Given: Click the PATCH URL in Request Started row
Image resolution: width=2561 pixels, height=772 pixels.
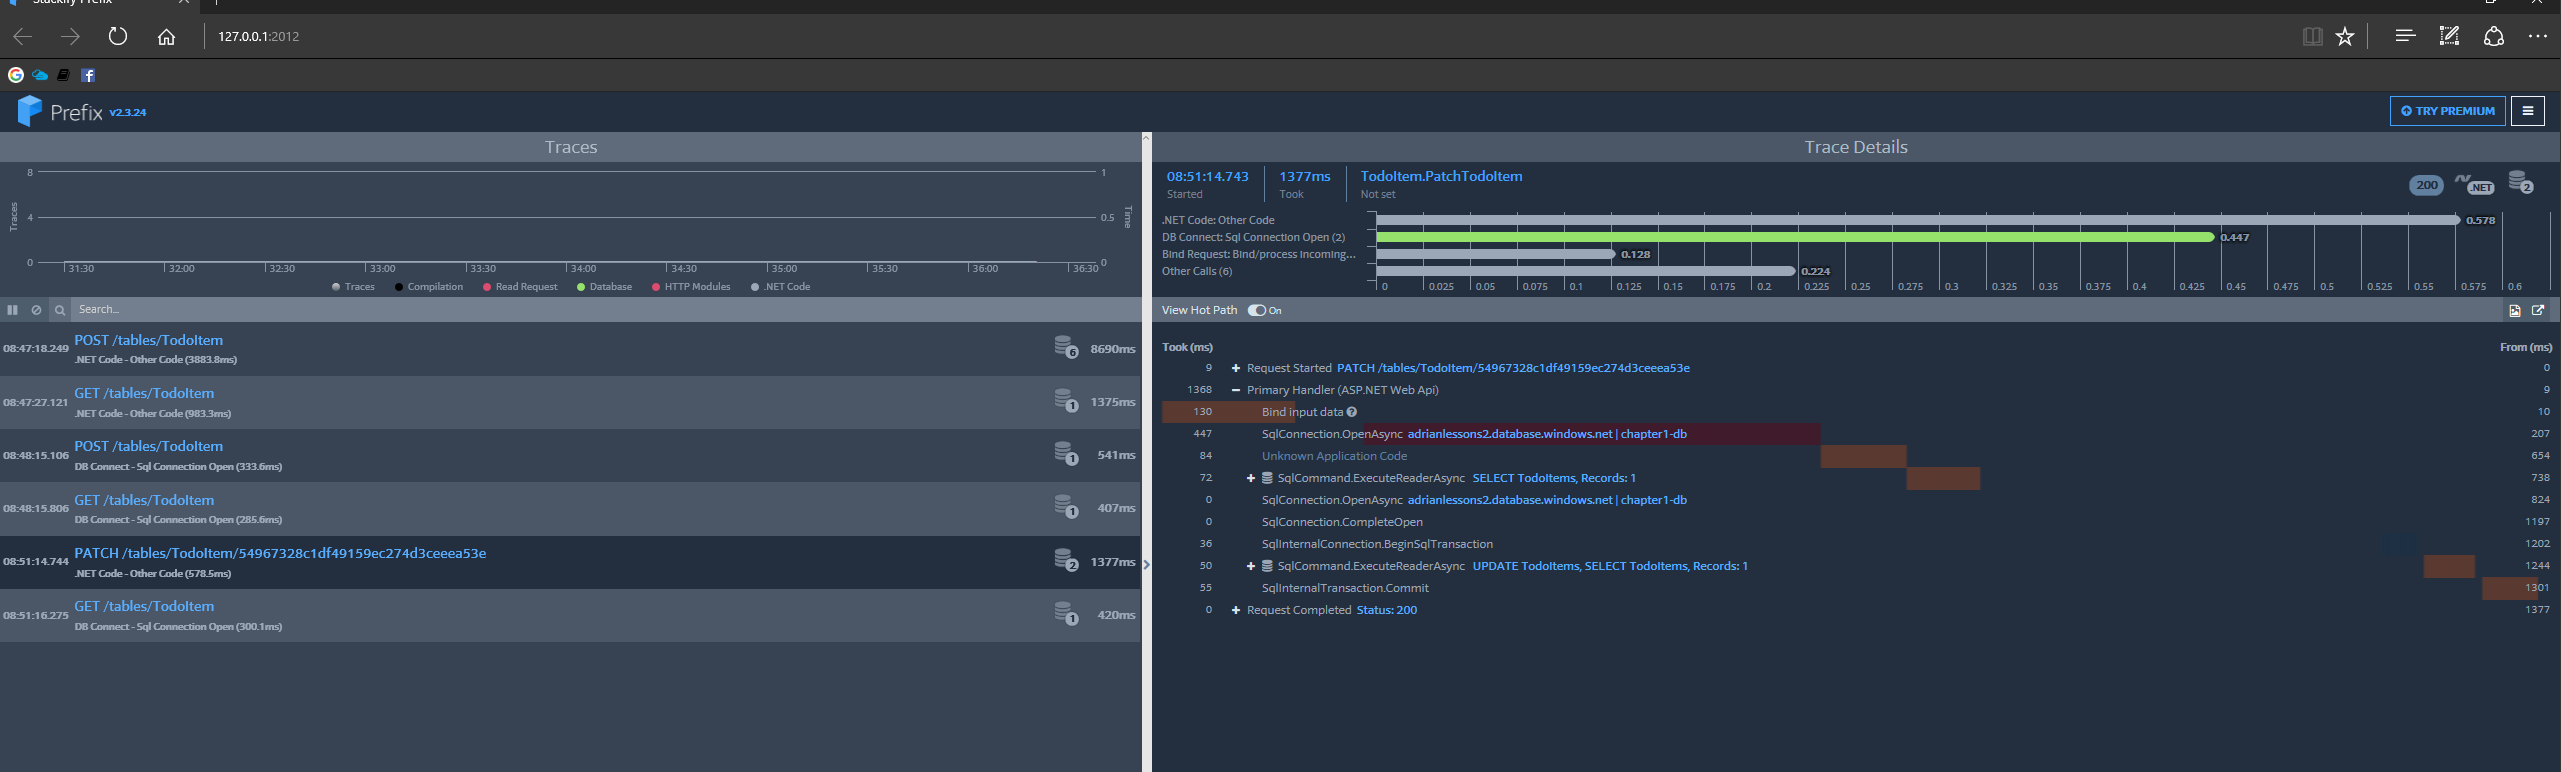Looking at the screenshot, I should pos(1513,368).
